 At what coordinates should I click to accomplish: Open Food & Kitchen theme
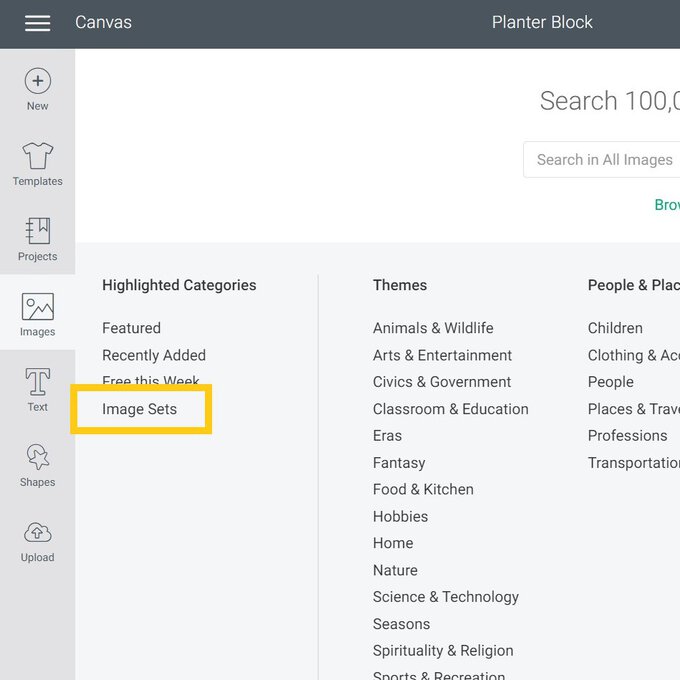click(423, 489)
